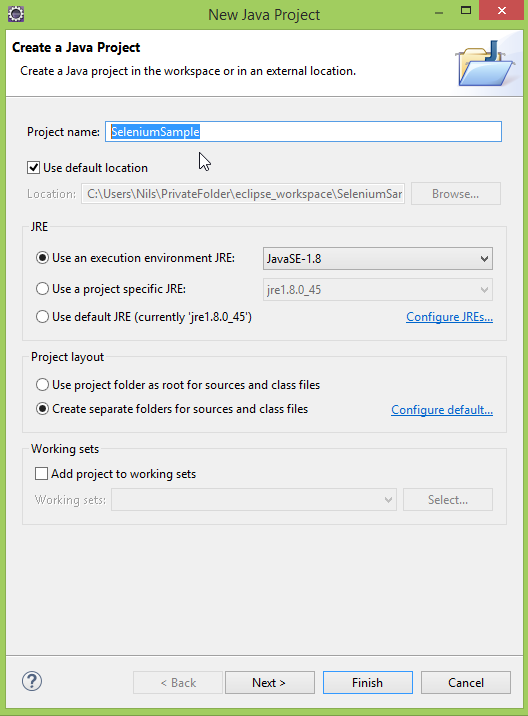528x716 pixels.
Task: Click the Project name text field
Action: click(x=303, y=132)
